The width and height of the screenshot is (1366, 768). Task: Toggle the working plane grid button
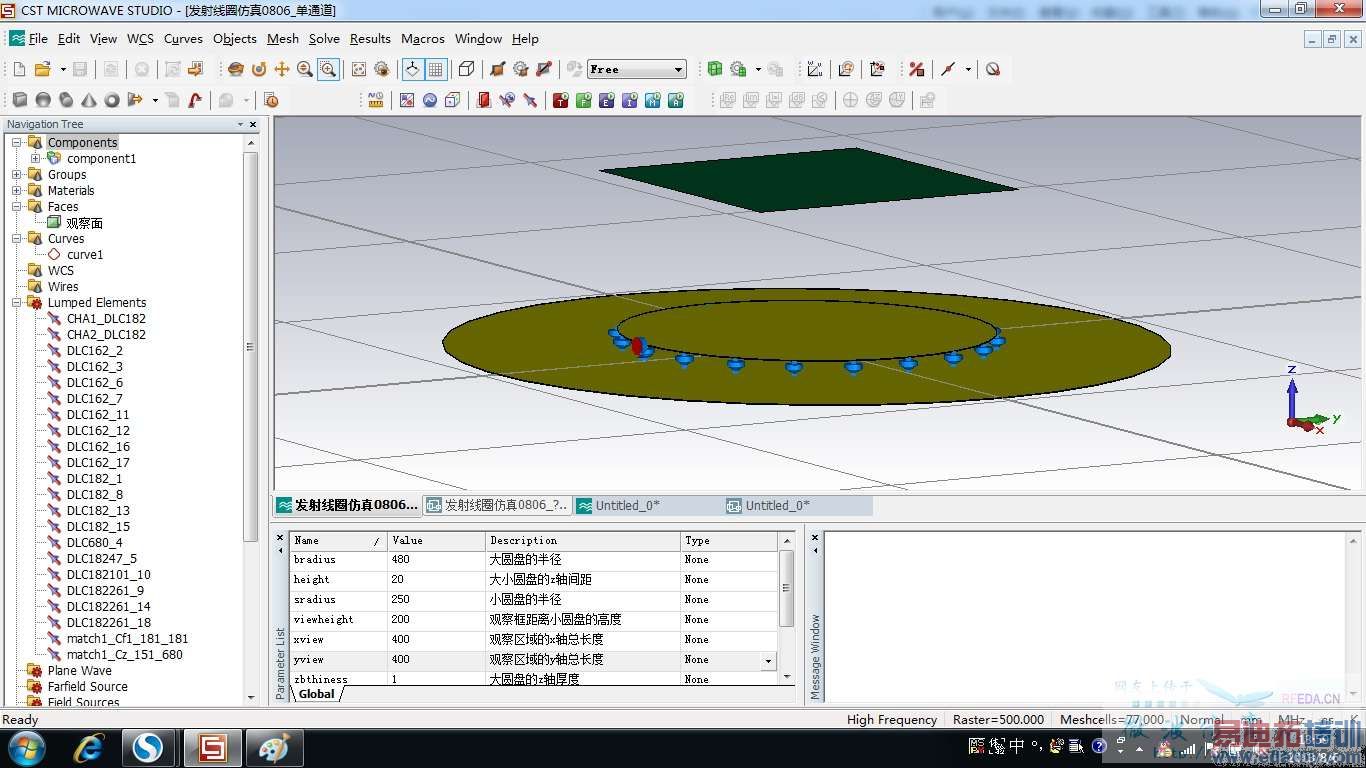pos(436,69)
